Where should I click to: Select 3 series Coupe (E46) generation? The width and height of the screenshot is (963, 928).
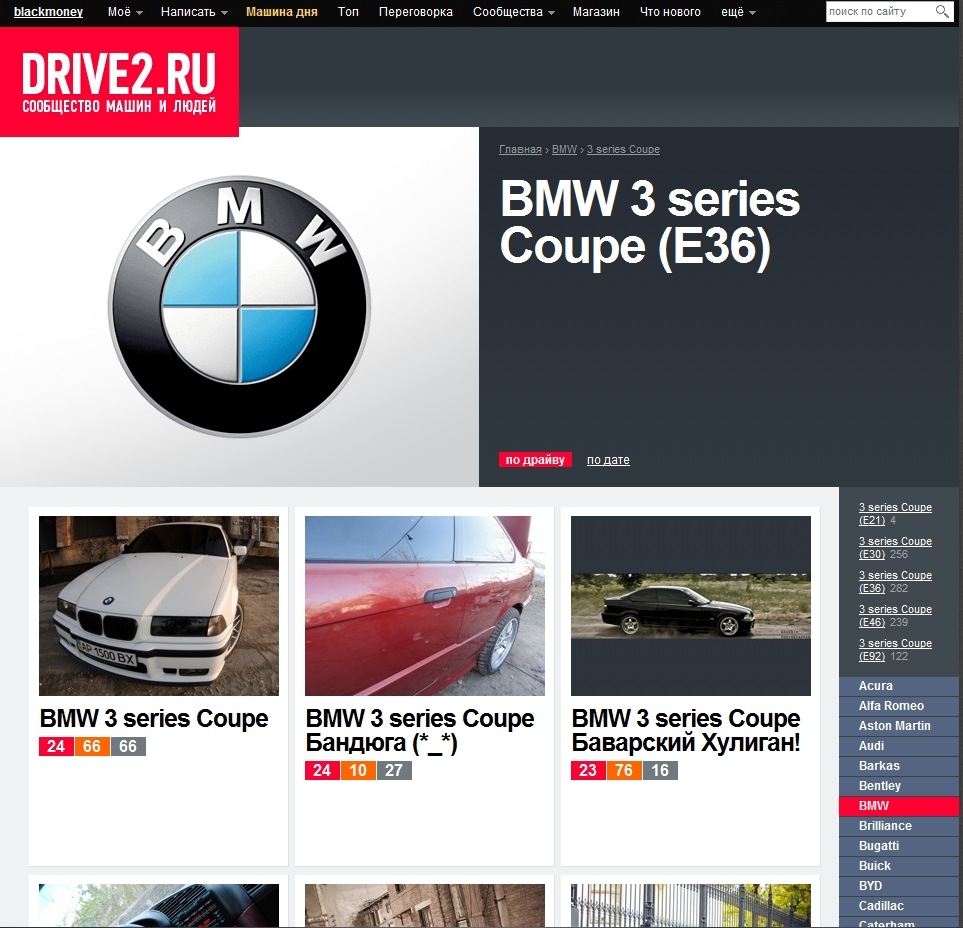pos(895,615)
